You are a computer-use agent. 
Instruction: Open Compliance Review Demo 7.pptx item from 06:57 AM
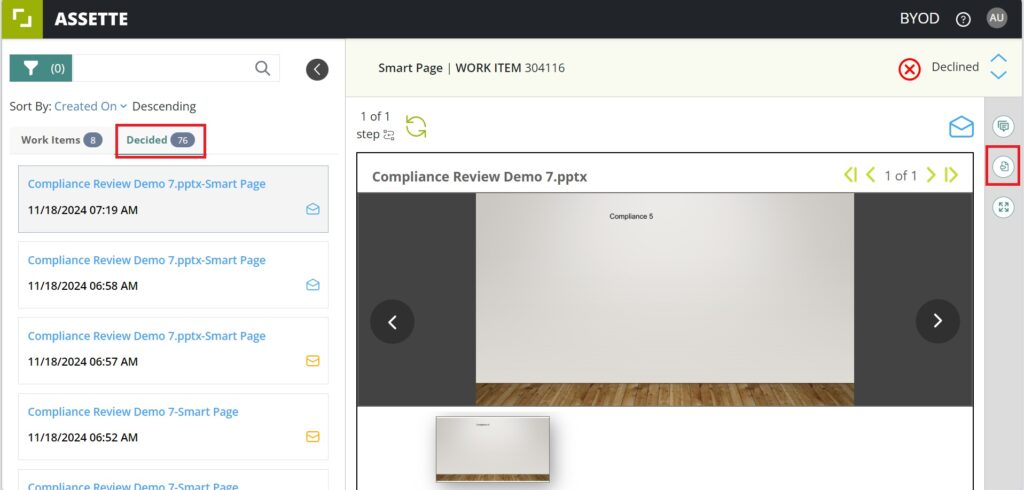click(173, 350)
